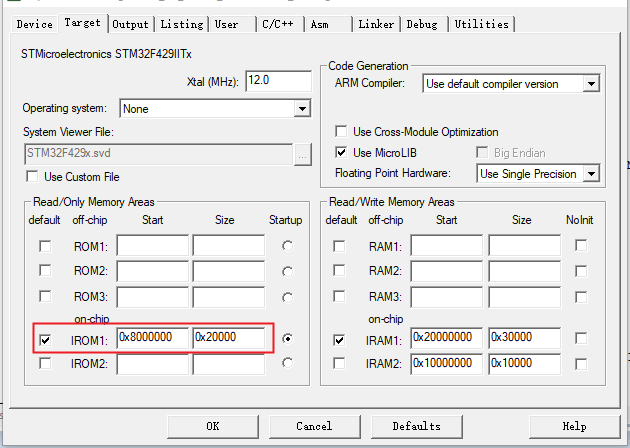Image resolution: width=630 pixels, height=448 pixels.
Task: Click the ROM1 Start field
Action: [153, 245]
